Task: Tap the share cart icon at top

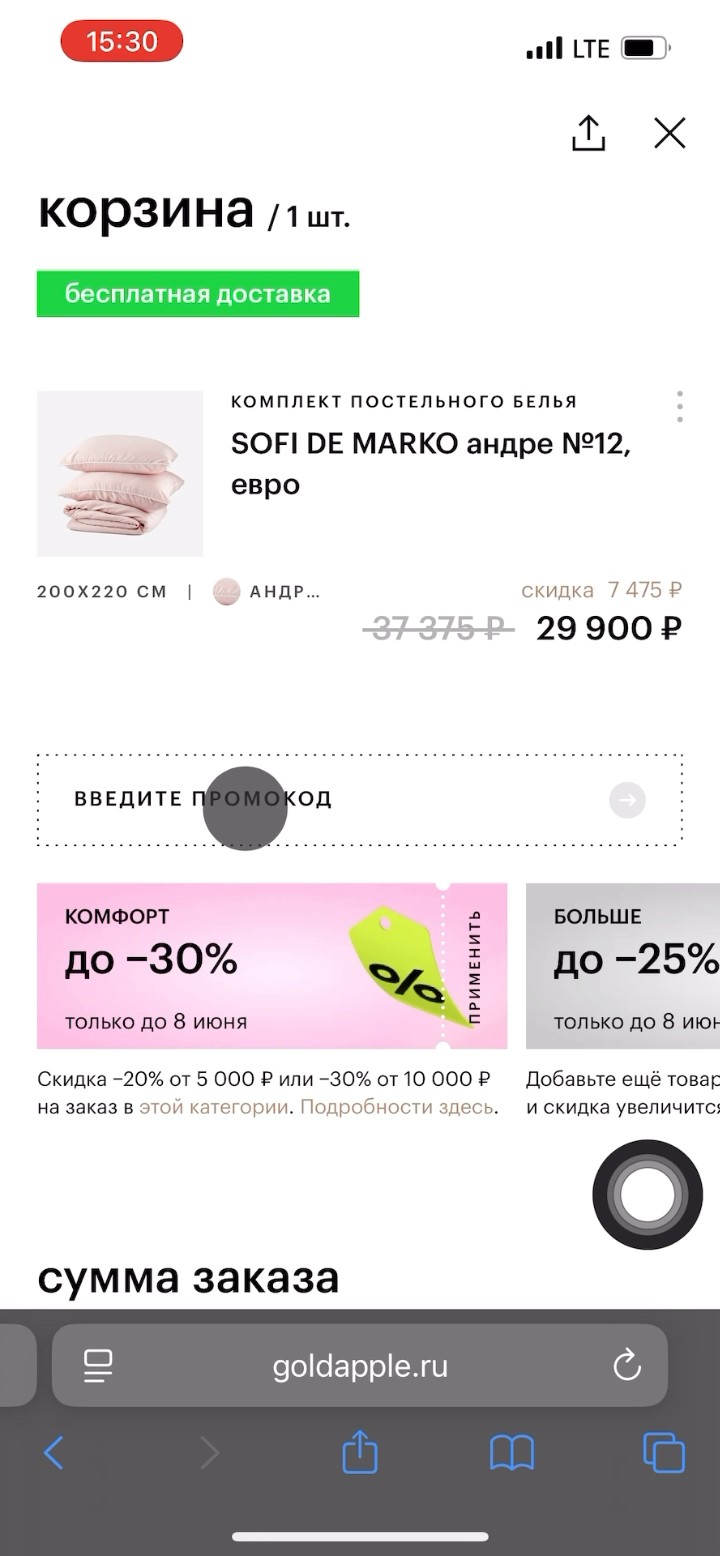Action: point(588,133)
